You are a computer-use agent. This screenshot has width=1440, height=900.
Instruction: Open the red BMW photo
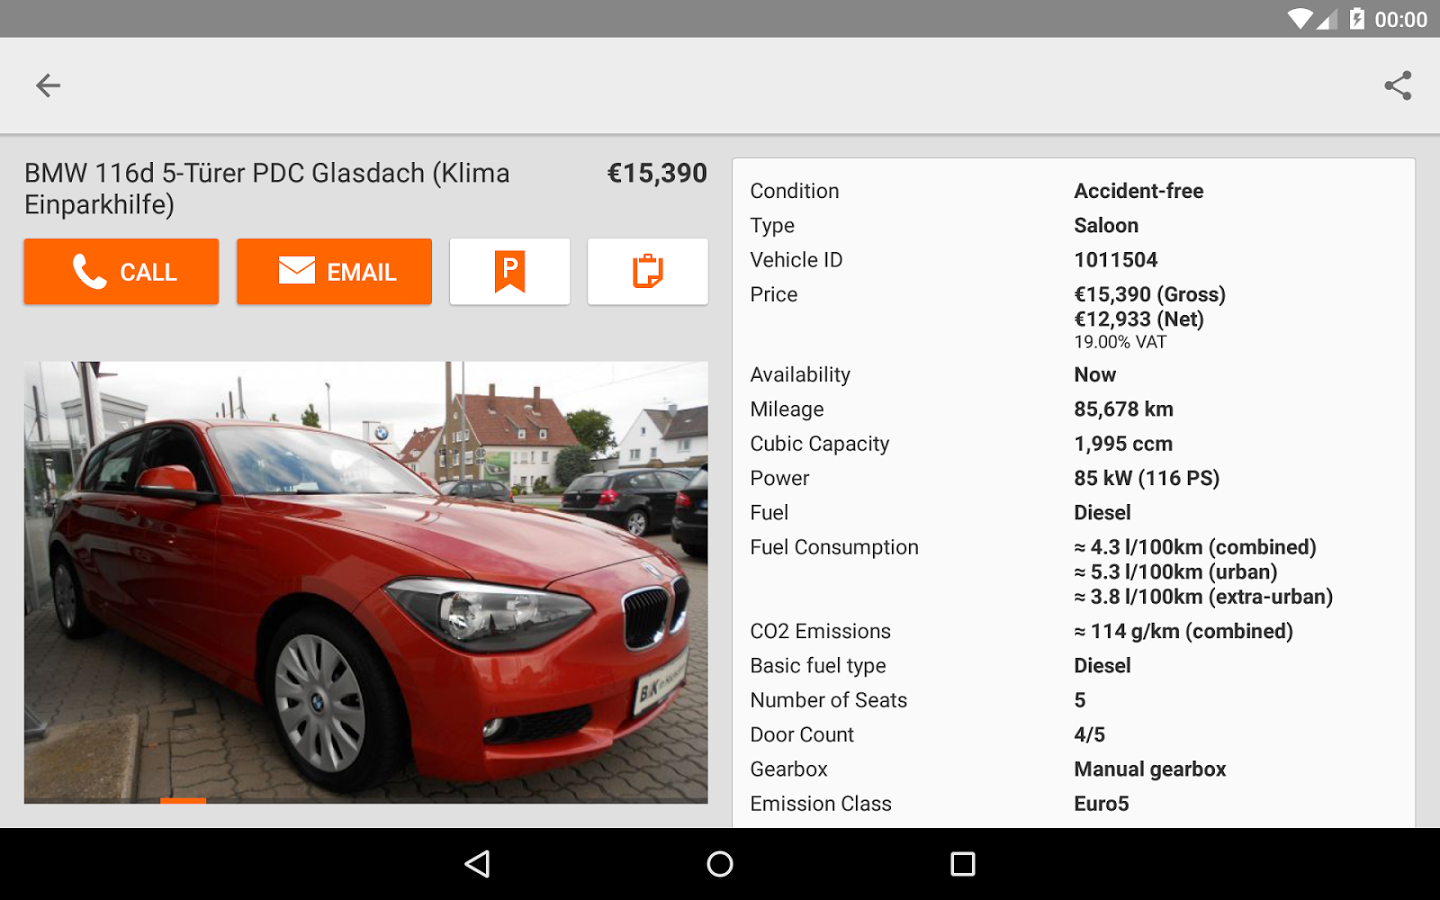pyautogui.click(x=366, y=582)
